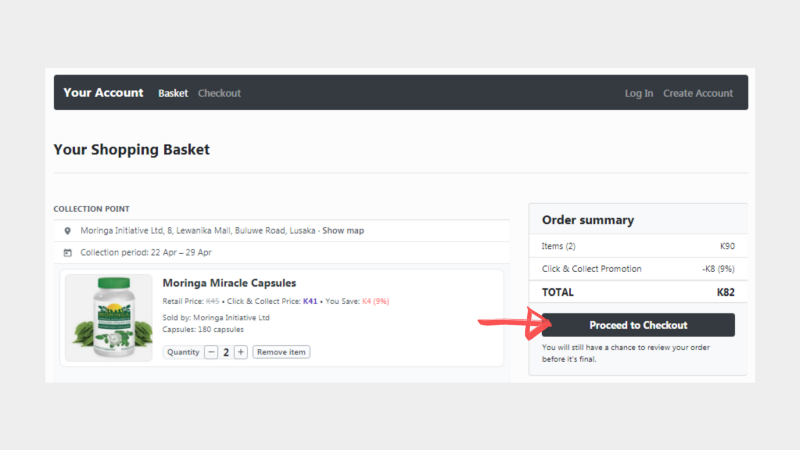Go to the Checkout nav item
The width and height of the screenshot is (800, 450).
click(219, 93)
